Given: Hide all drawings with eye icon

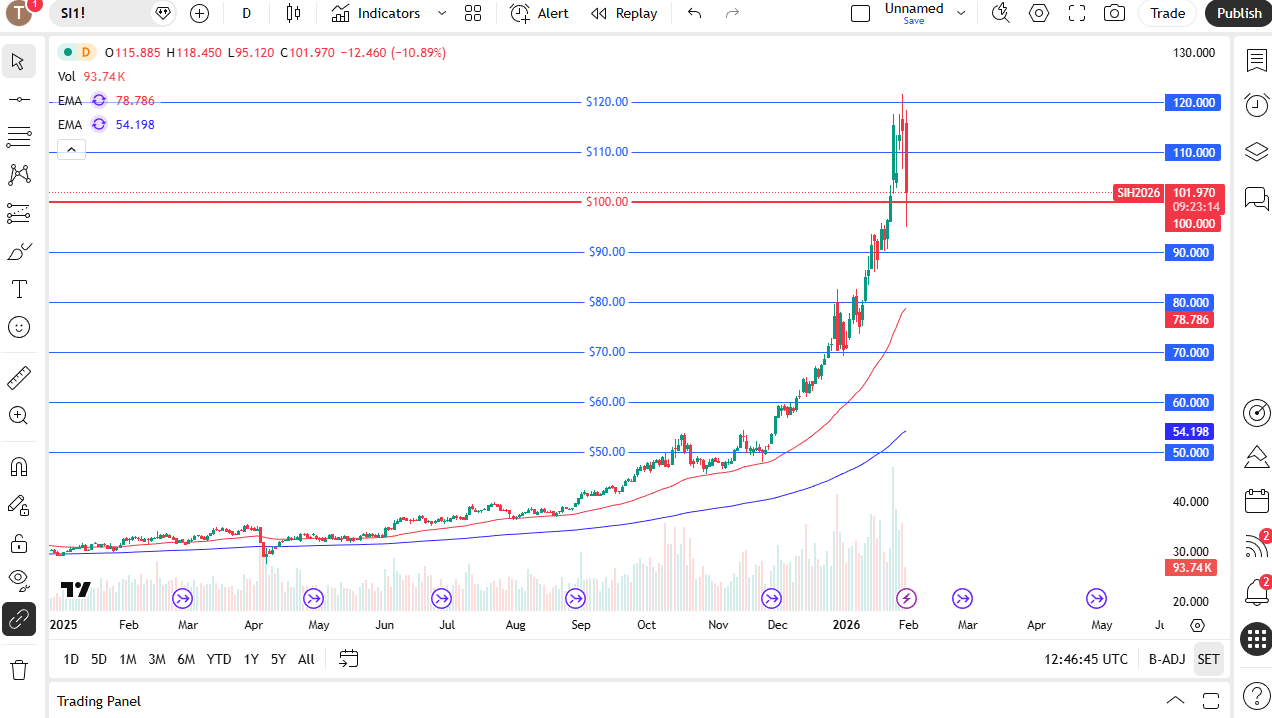Looking at the screenshot, I should click(18, 581).
